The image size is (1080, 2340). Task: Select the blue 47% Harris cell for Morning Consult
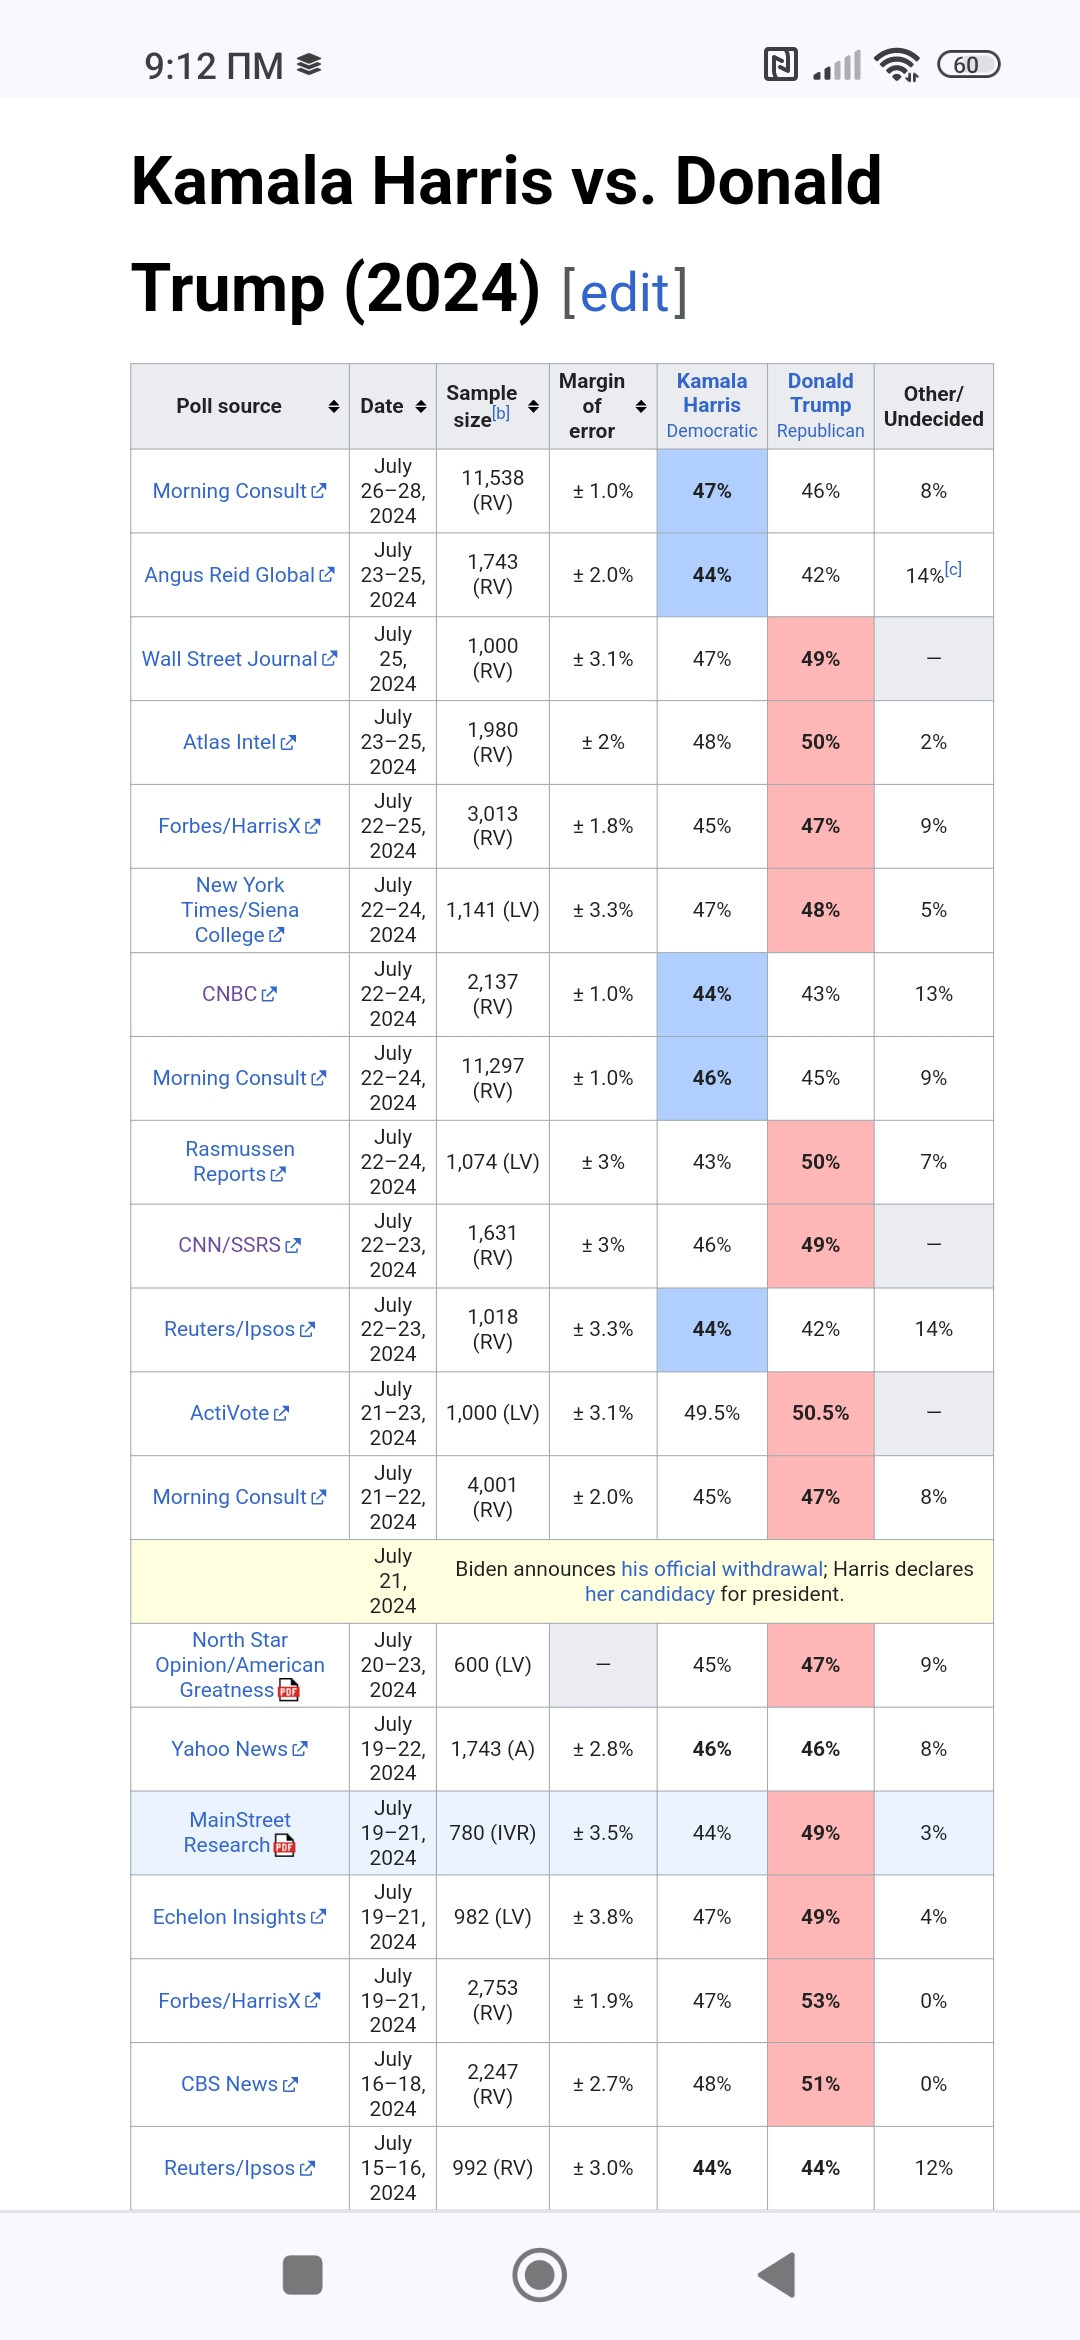click(712, 491)
